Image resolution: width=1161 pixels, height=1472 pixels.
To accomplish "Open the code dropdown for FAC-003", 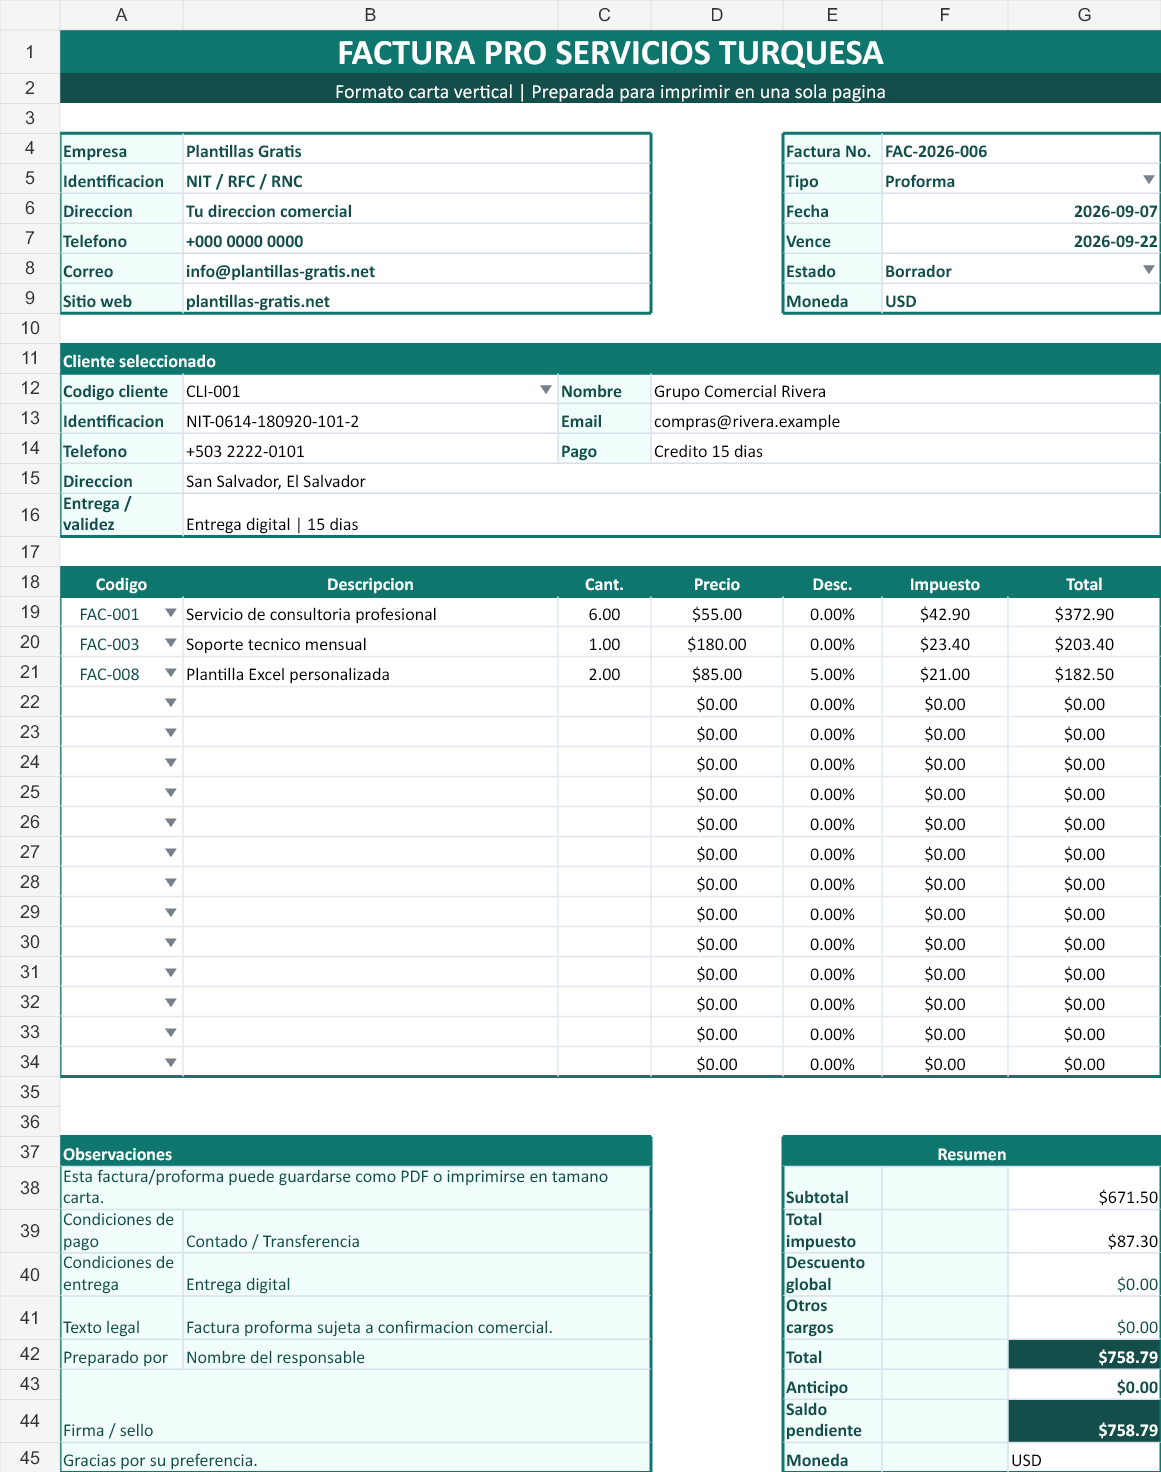I will tap(171, 643).
